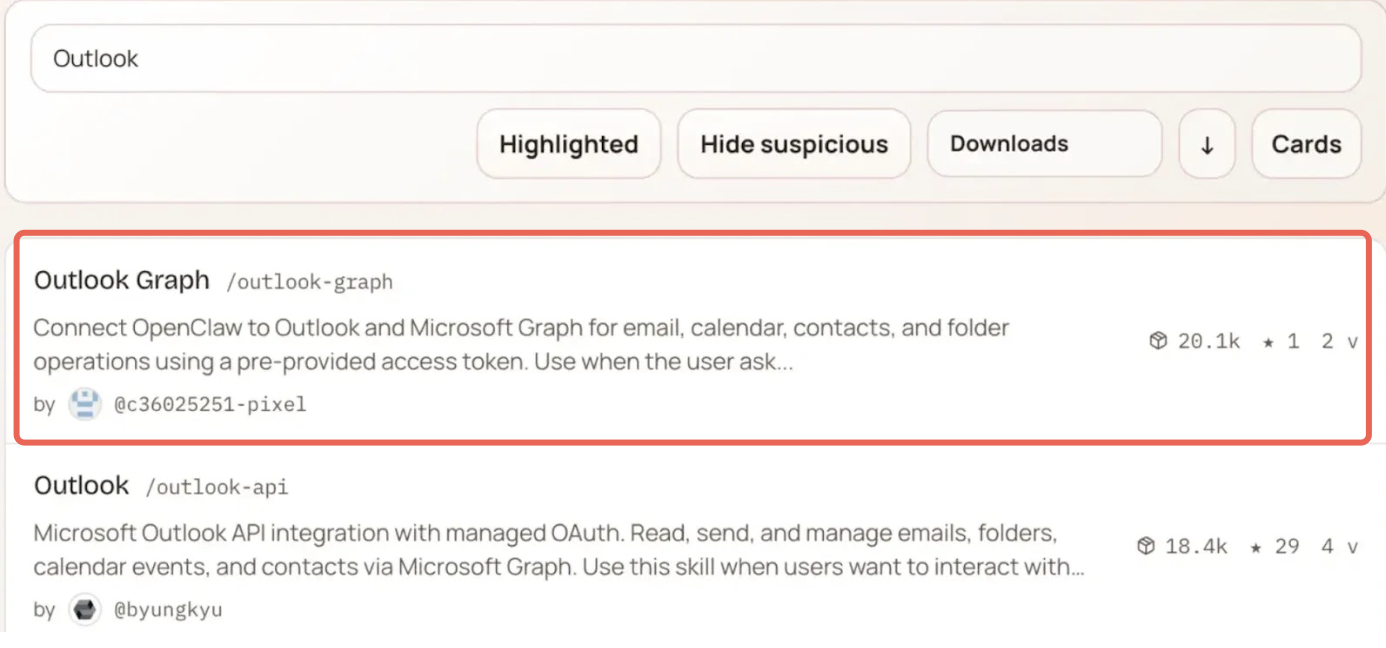Viewport: 1386px width, 648px height.
Task: Open the Downloads sort dropdown
Action: (1044, 144)
